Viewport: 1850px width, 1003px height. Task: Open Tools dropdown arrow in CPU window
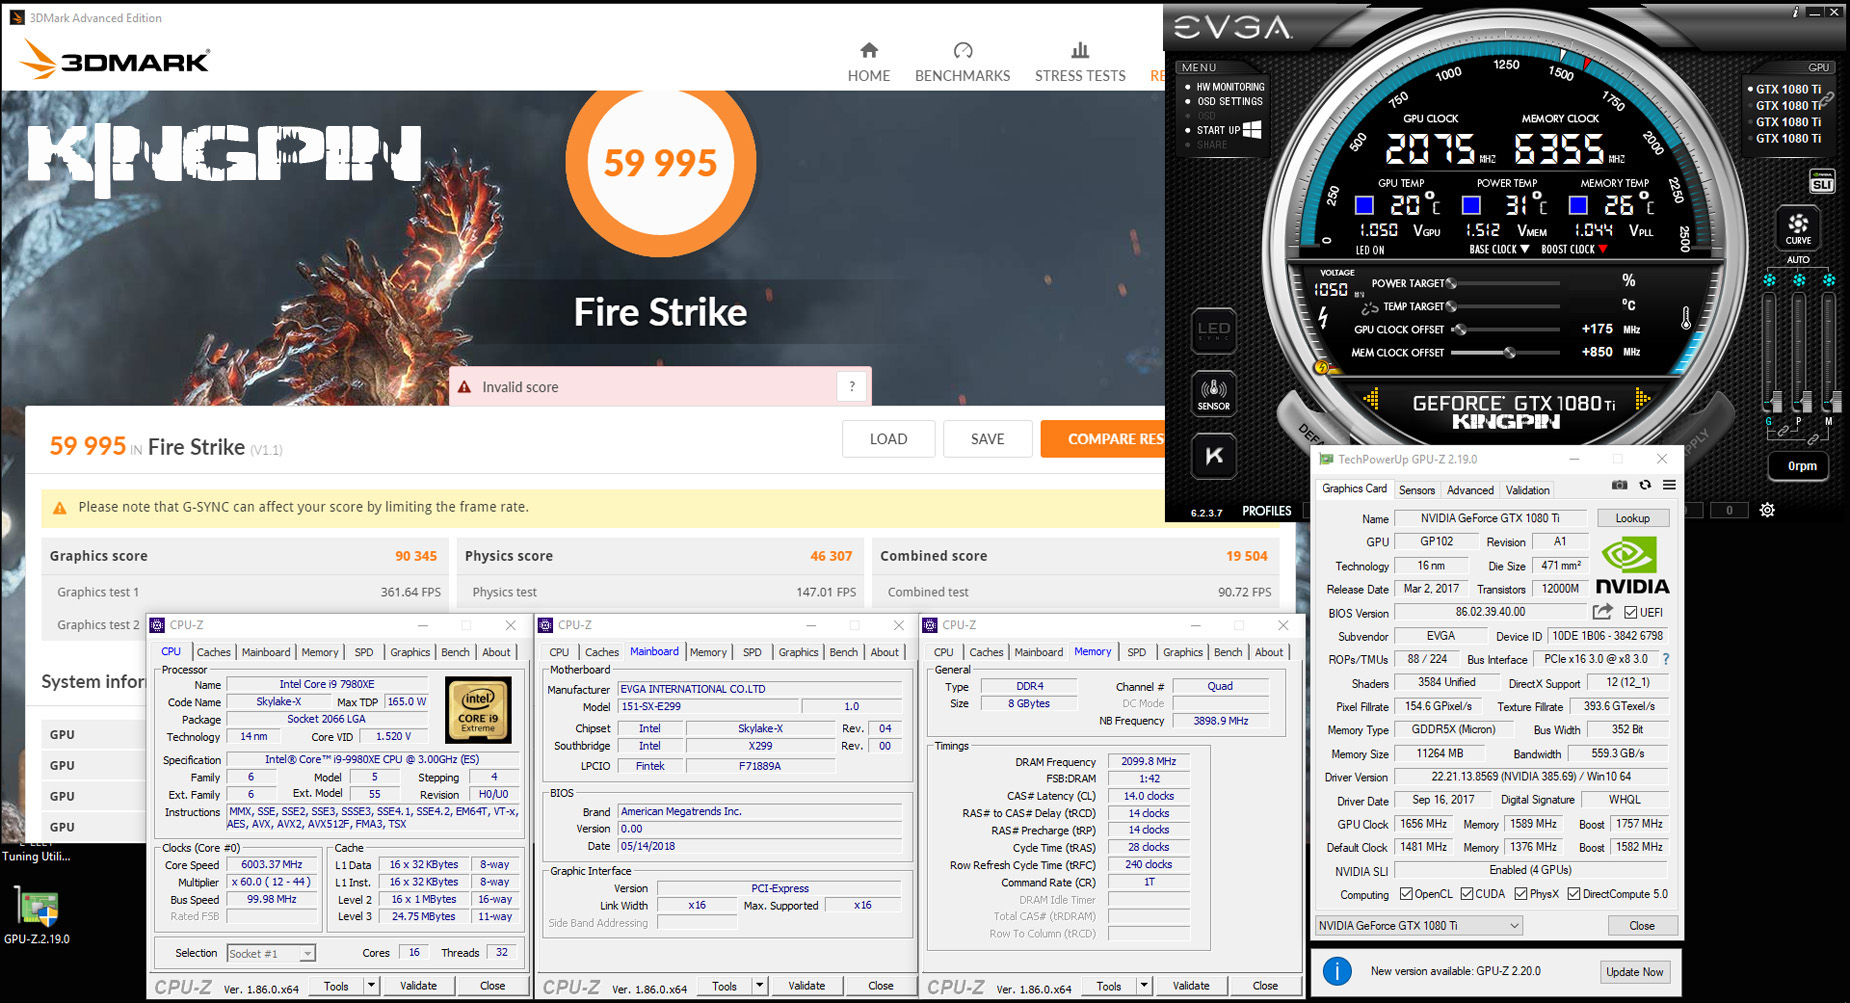pyautogui.click(x=371, y=986)
